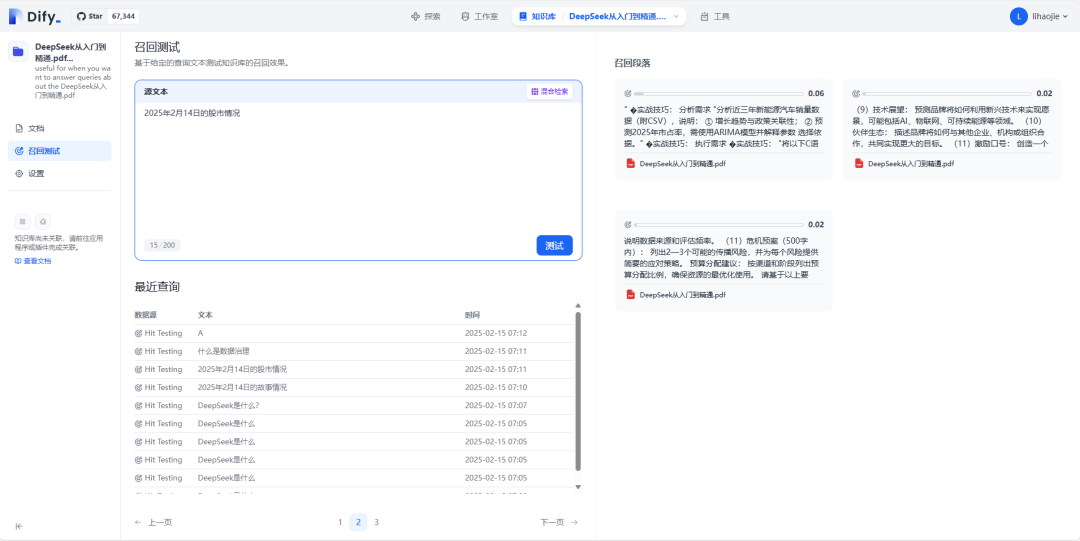
Task: Open 文档 in the sidebar
Action: [x=60, y=128]
